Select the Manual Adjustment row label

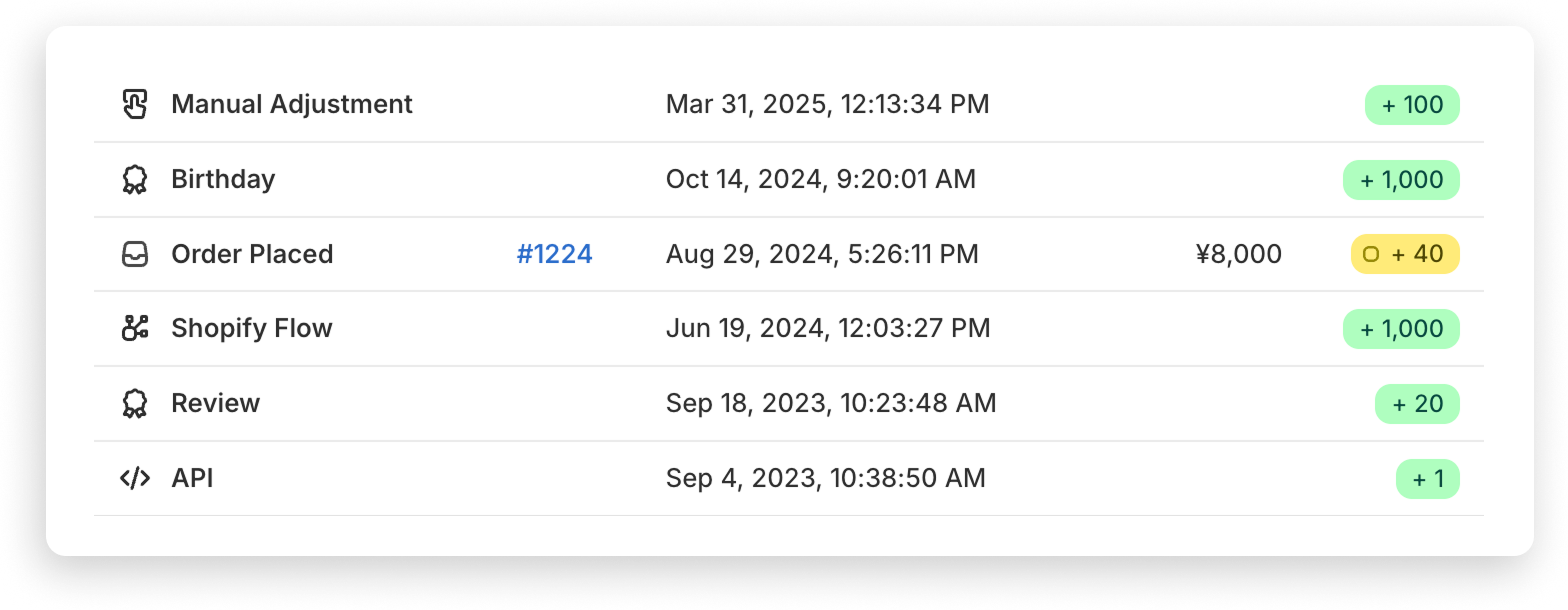(x=292, y=104)
